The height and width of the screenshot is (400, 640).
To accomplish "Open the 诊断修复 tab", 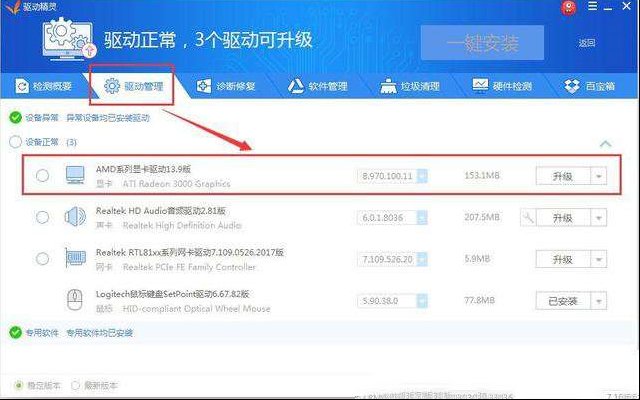I will (x=226, y=86).
